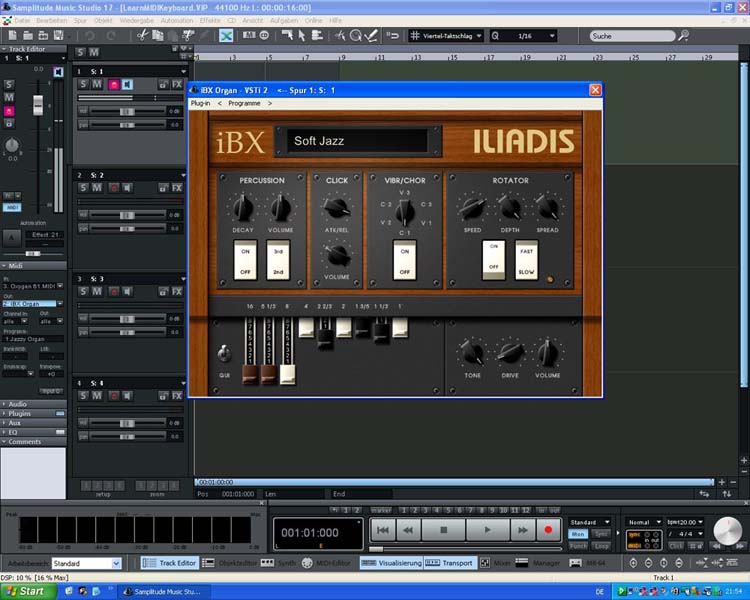Open the Manager from bottom bar
This screenshot has height=600, width=750.
pos(539,563)
